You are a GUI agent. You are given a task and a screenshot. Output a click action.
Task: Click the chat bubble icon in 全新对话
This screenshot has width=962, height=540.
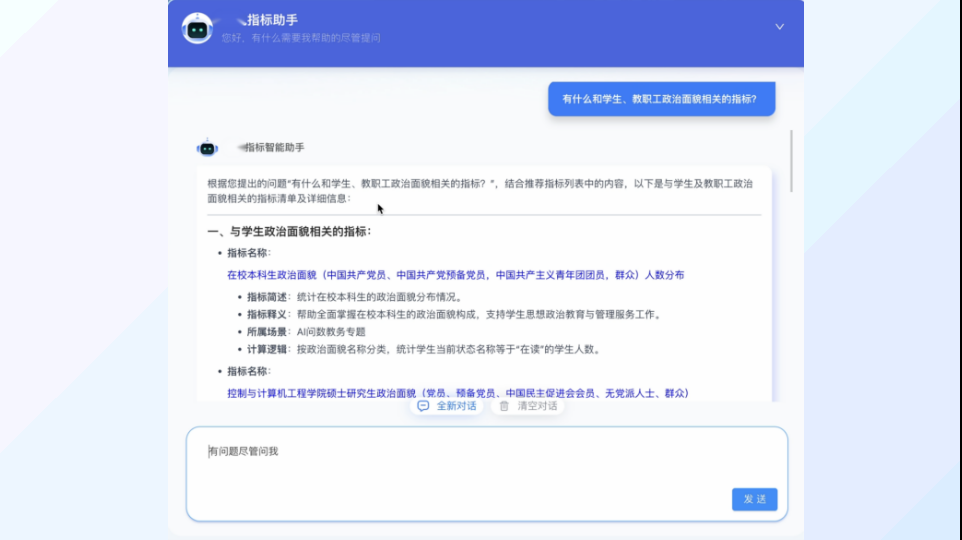click(x=423, y=406)
